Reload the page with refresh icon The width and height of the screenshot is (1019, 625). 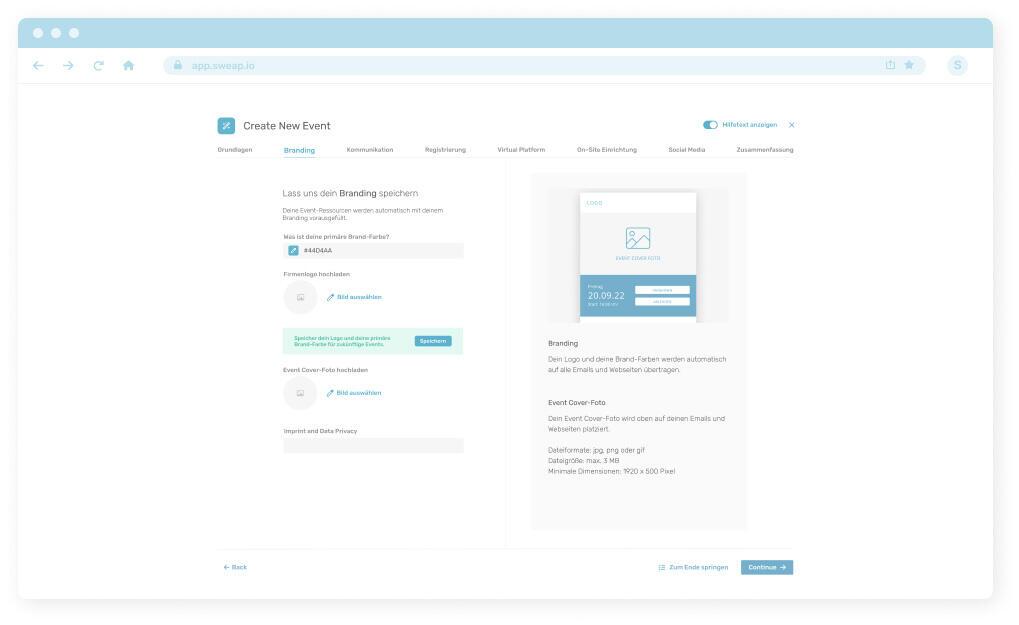click(x=98, y=65)
